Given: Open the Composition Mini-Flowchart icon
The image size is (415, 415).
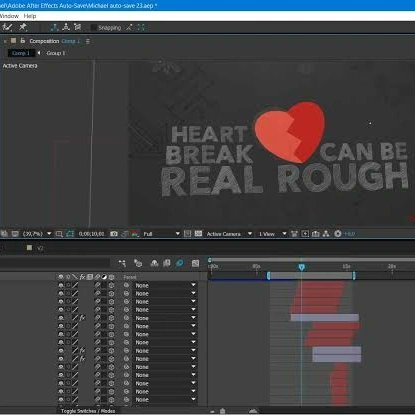Looking at the screenshot, I should (x=122, y=263).
